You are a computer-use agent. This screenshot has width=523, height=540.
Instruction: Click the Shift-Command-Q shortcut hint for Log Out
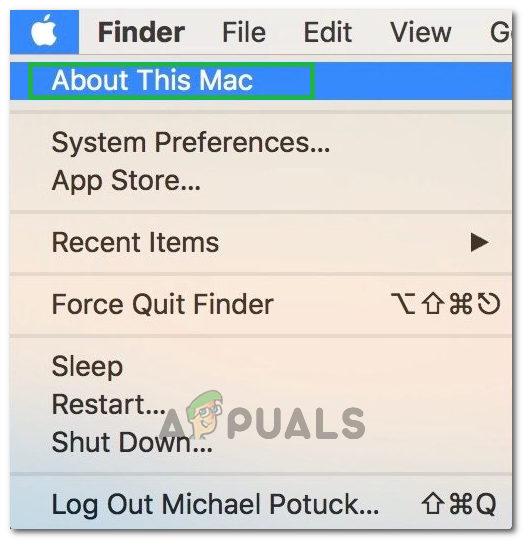(x=459, y=504)
